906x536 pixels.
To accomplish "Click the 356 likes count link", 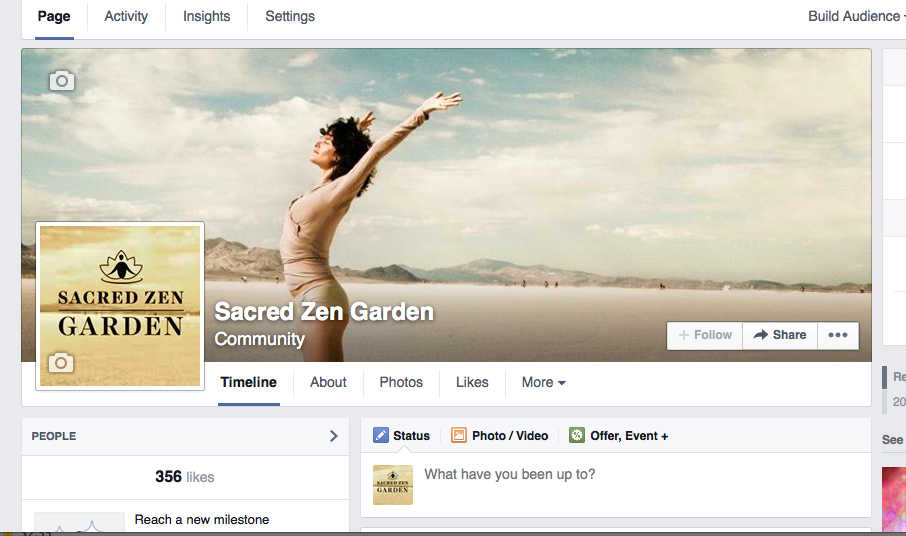I will (184, 477).
